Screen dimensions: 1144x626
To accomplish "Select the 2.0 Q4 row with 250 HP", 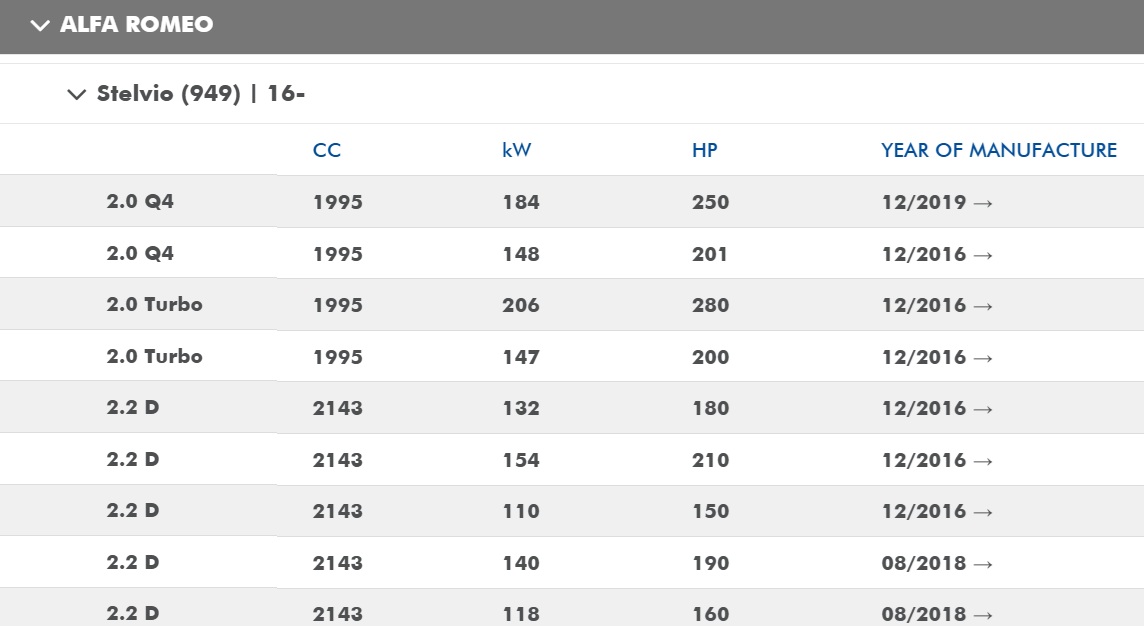I will click(140, 202).
